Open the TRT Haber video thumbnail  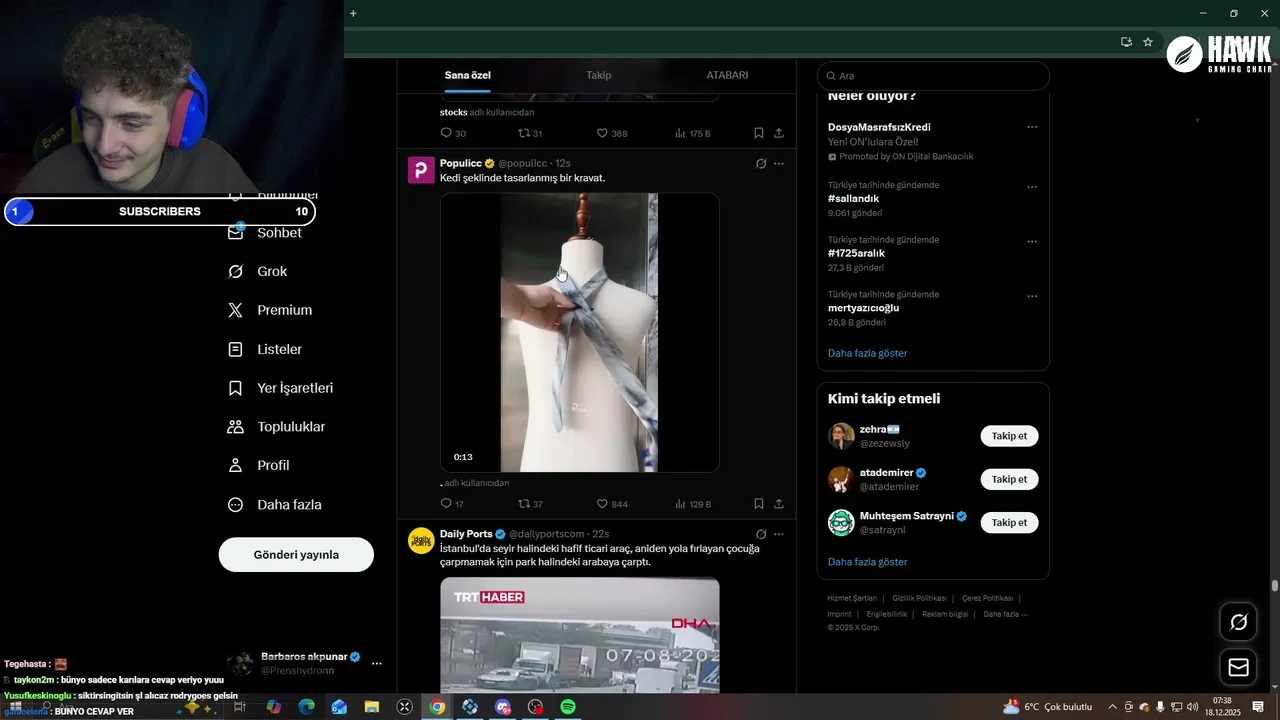point(580,636)
